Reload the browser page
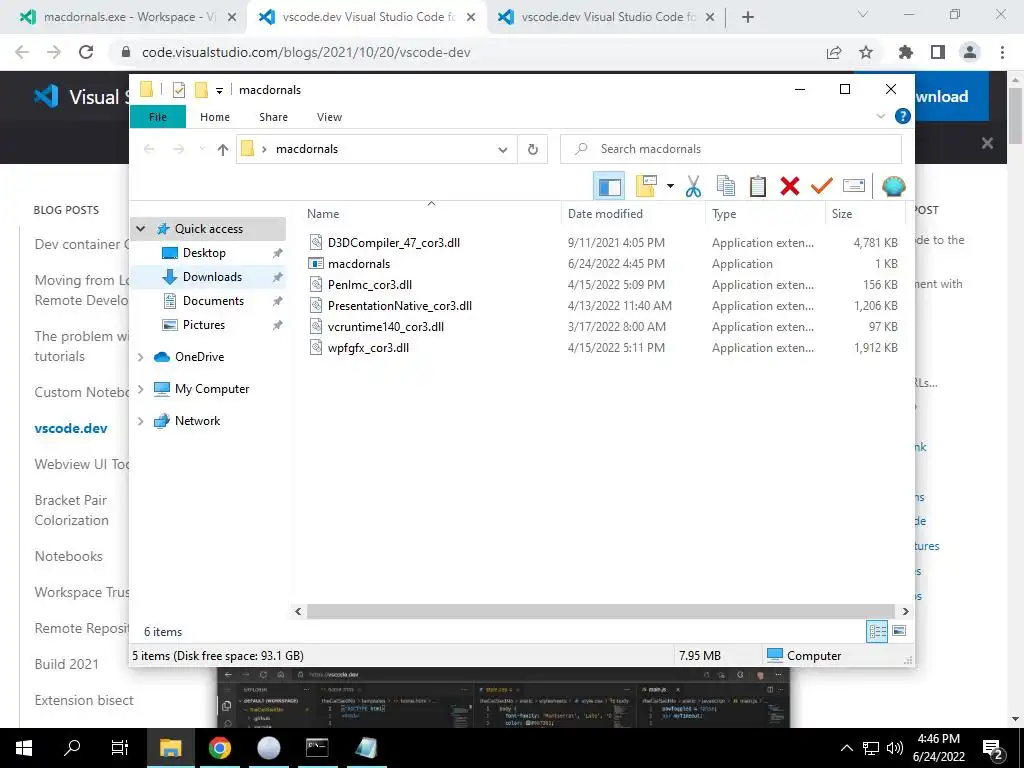 click(86, 52)
